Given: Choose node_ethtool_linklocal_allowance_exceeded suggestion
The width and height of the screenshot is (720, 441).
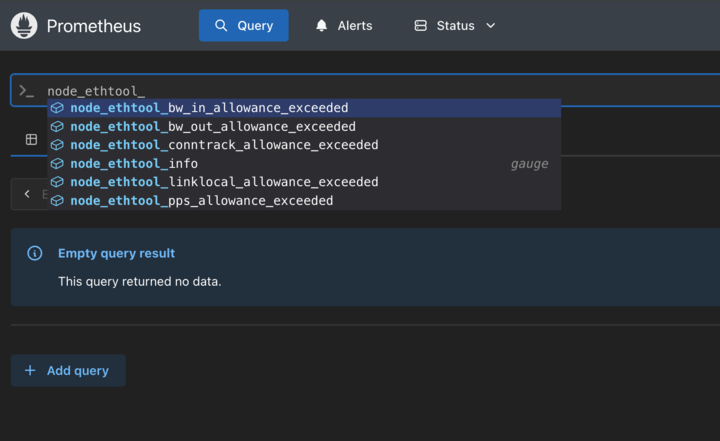Looking at the screenshot, I should pyautogui.click(x=304, y=182).
